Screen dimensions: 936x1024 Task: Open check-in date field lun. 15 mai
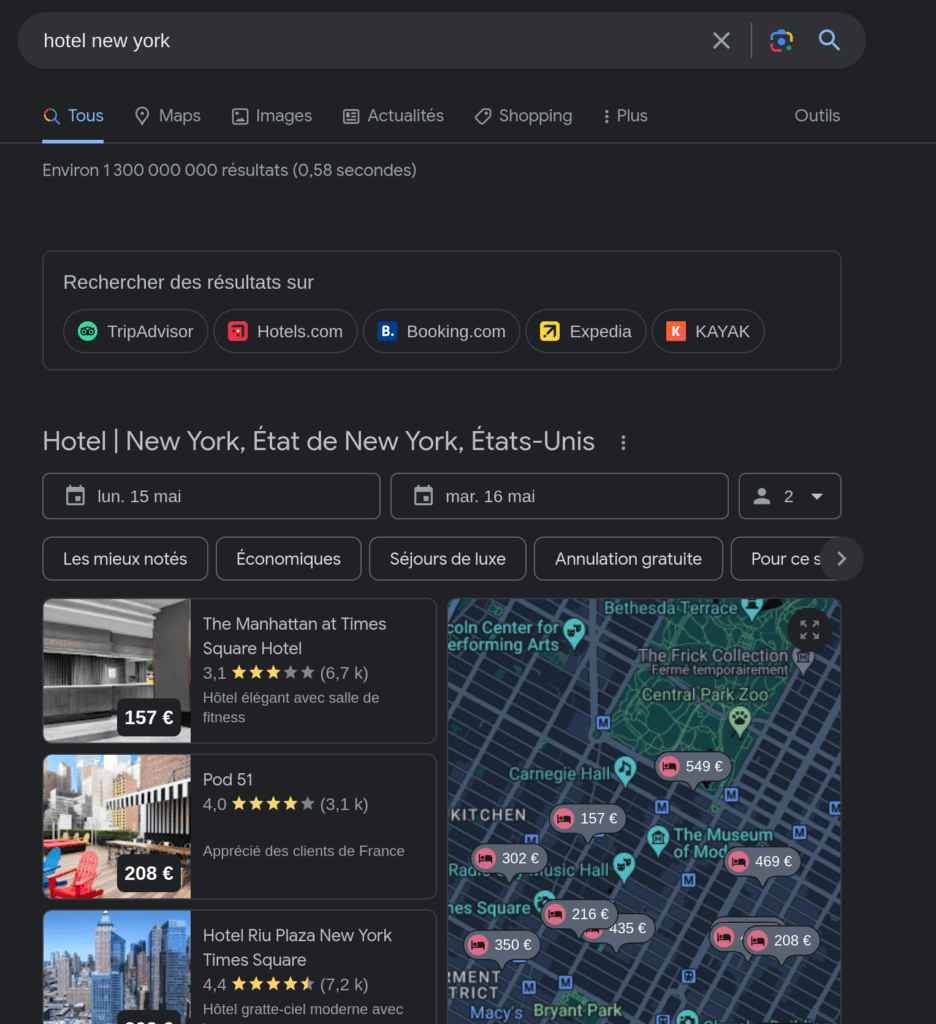[211, 496]
